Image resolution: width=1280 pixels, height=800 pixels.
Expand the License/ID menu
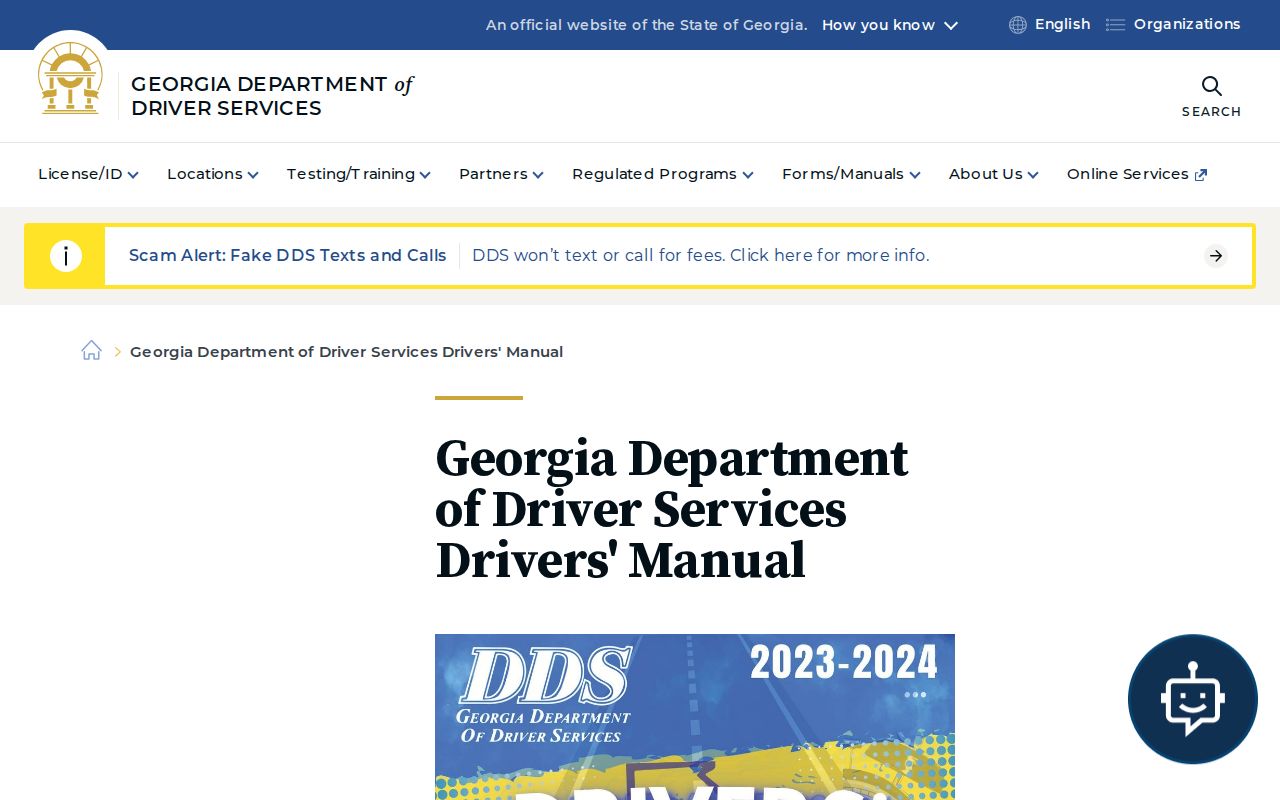(88, 174)
